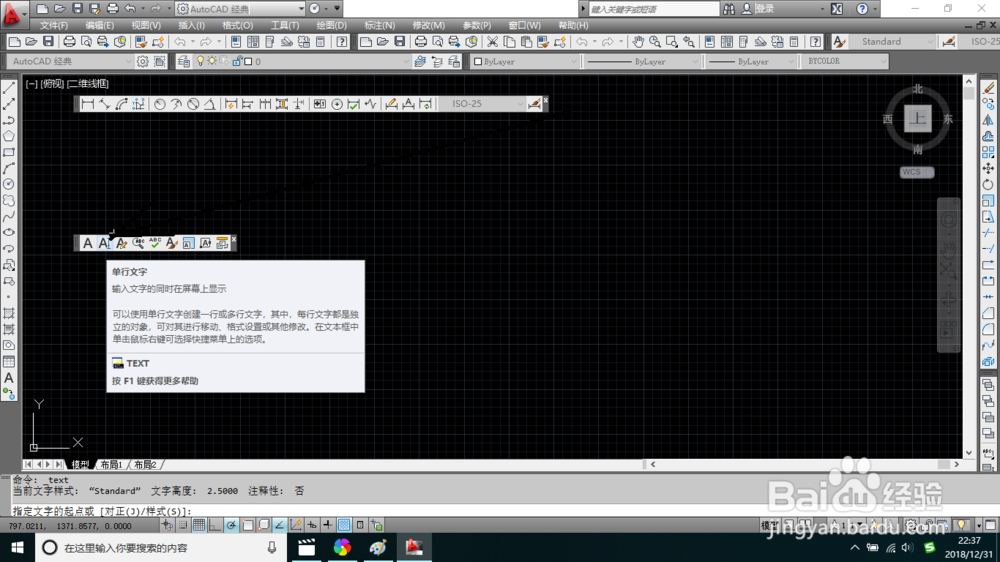Open the AutoCAD 经典 workspace dropdown in title bar
Screen dimensions: 1000x562
click(241, 9)
